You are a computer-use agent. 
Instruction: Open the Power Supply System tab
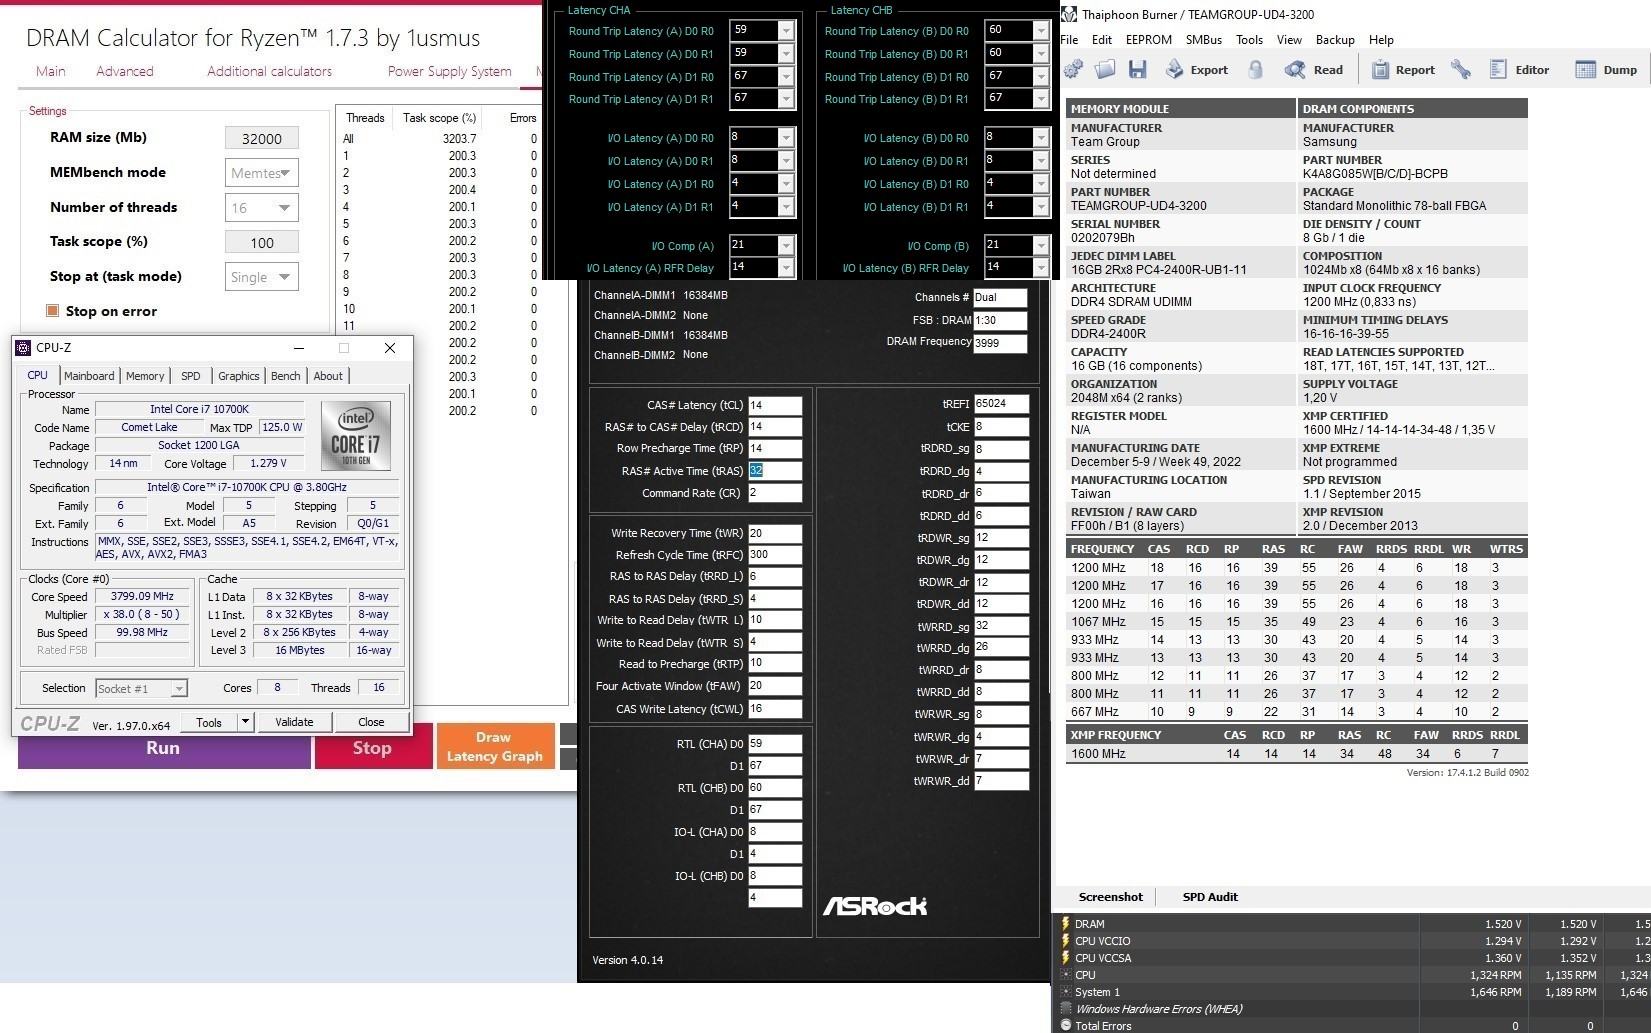[x=450, y=71]
